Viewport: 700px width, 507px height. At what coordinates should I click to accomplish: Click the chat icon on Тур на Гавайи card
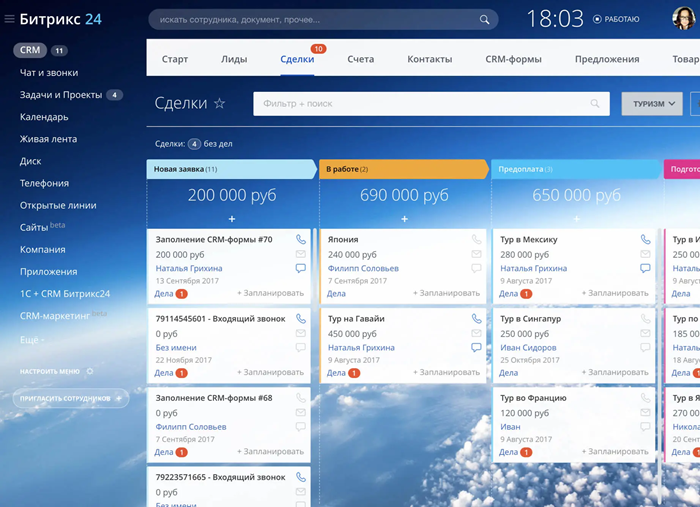(476, 347)
